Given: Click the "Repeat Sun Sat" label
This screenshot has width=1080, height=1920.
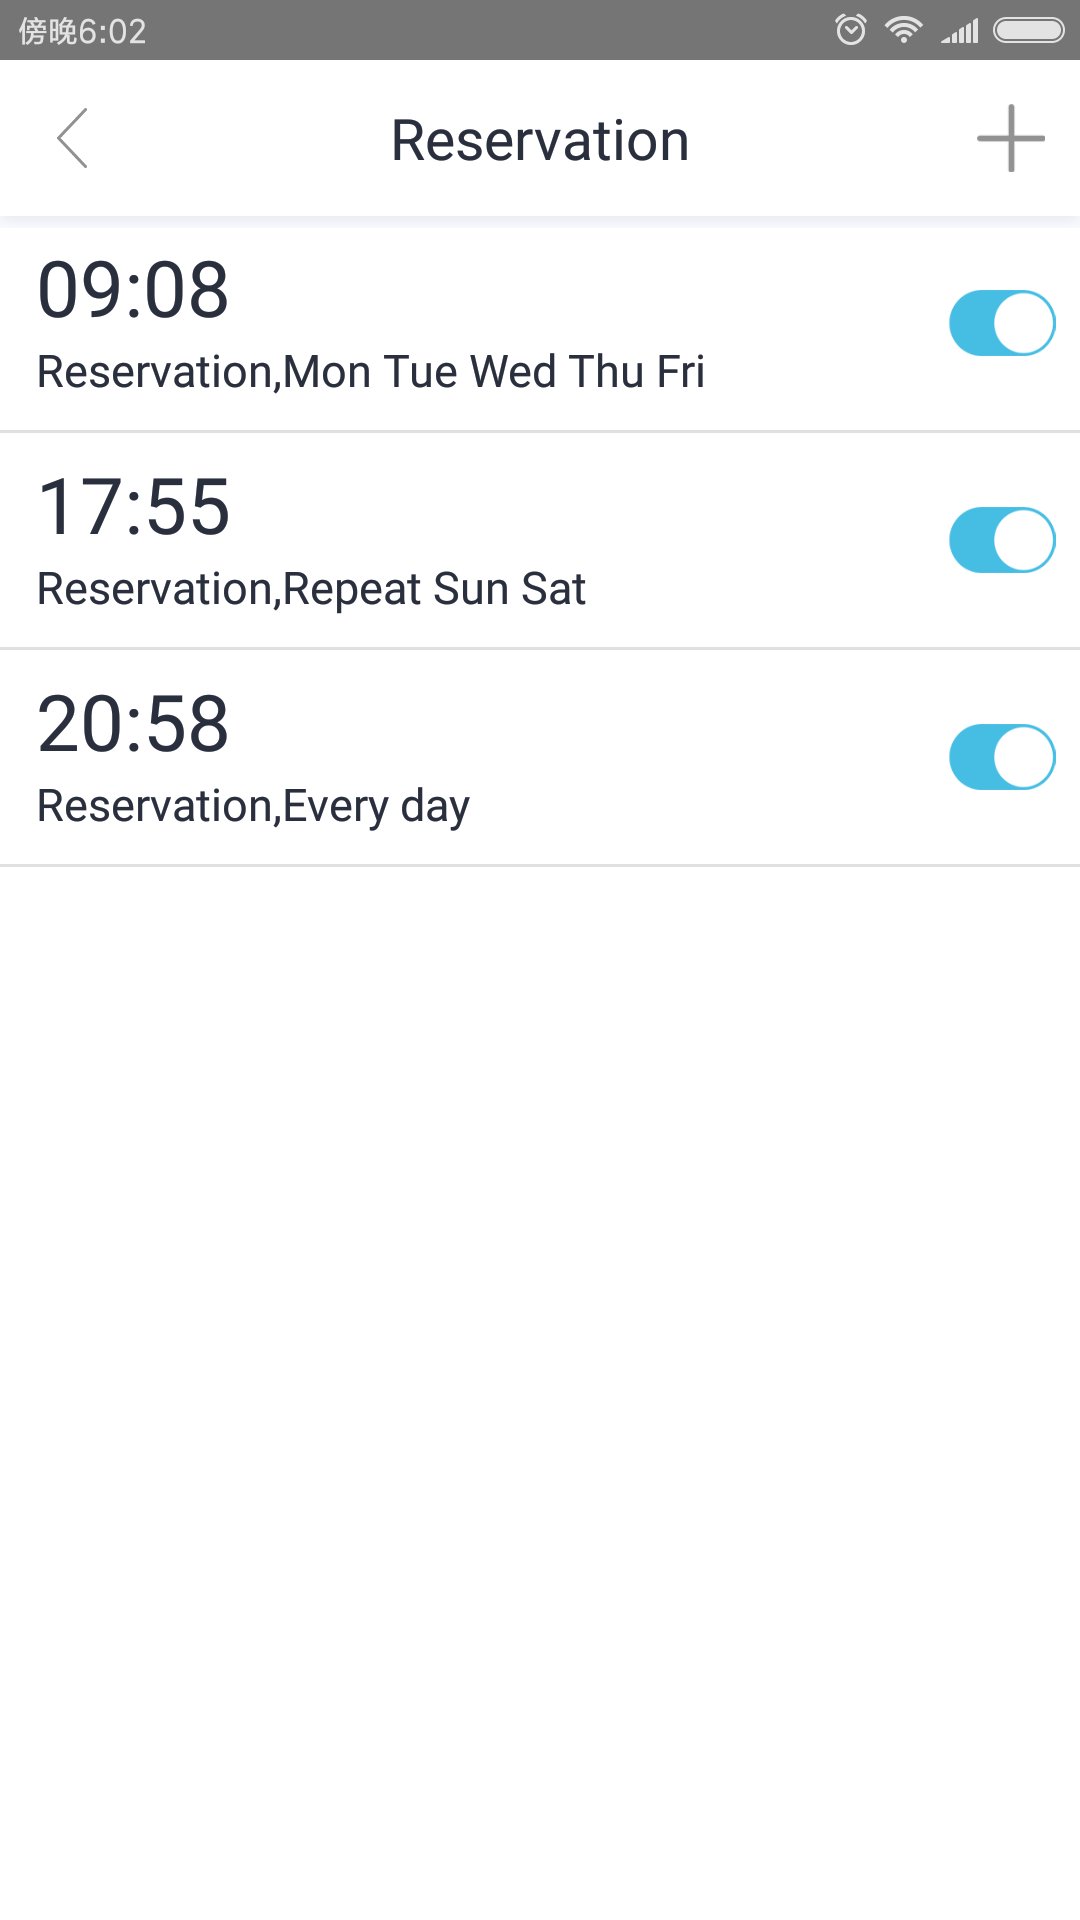Looking at the screenshot, I should (434, 589).
